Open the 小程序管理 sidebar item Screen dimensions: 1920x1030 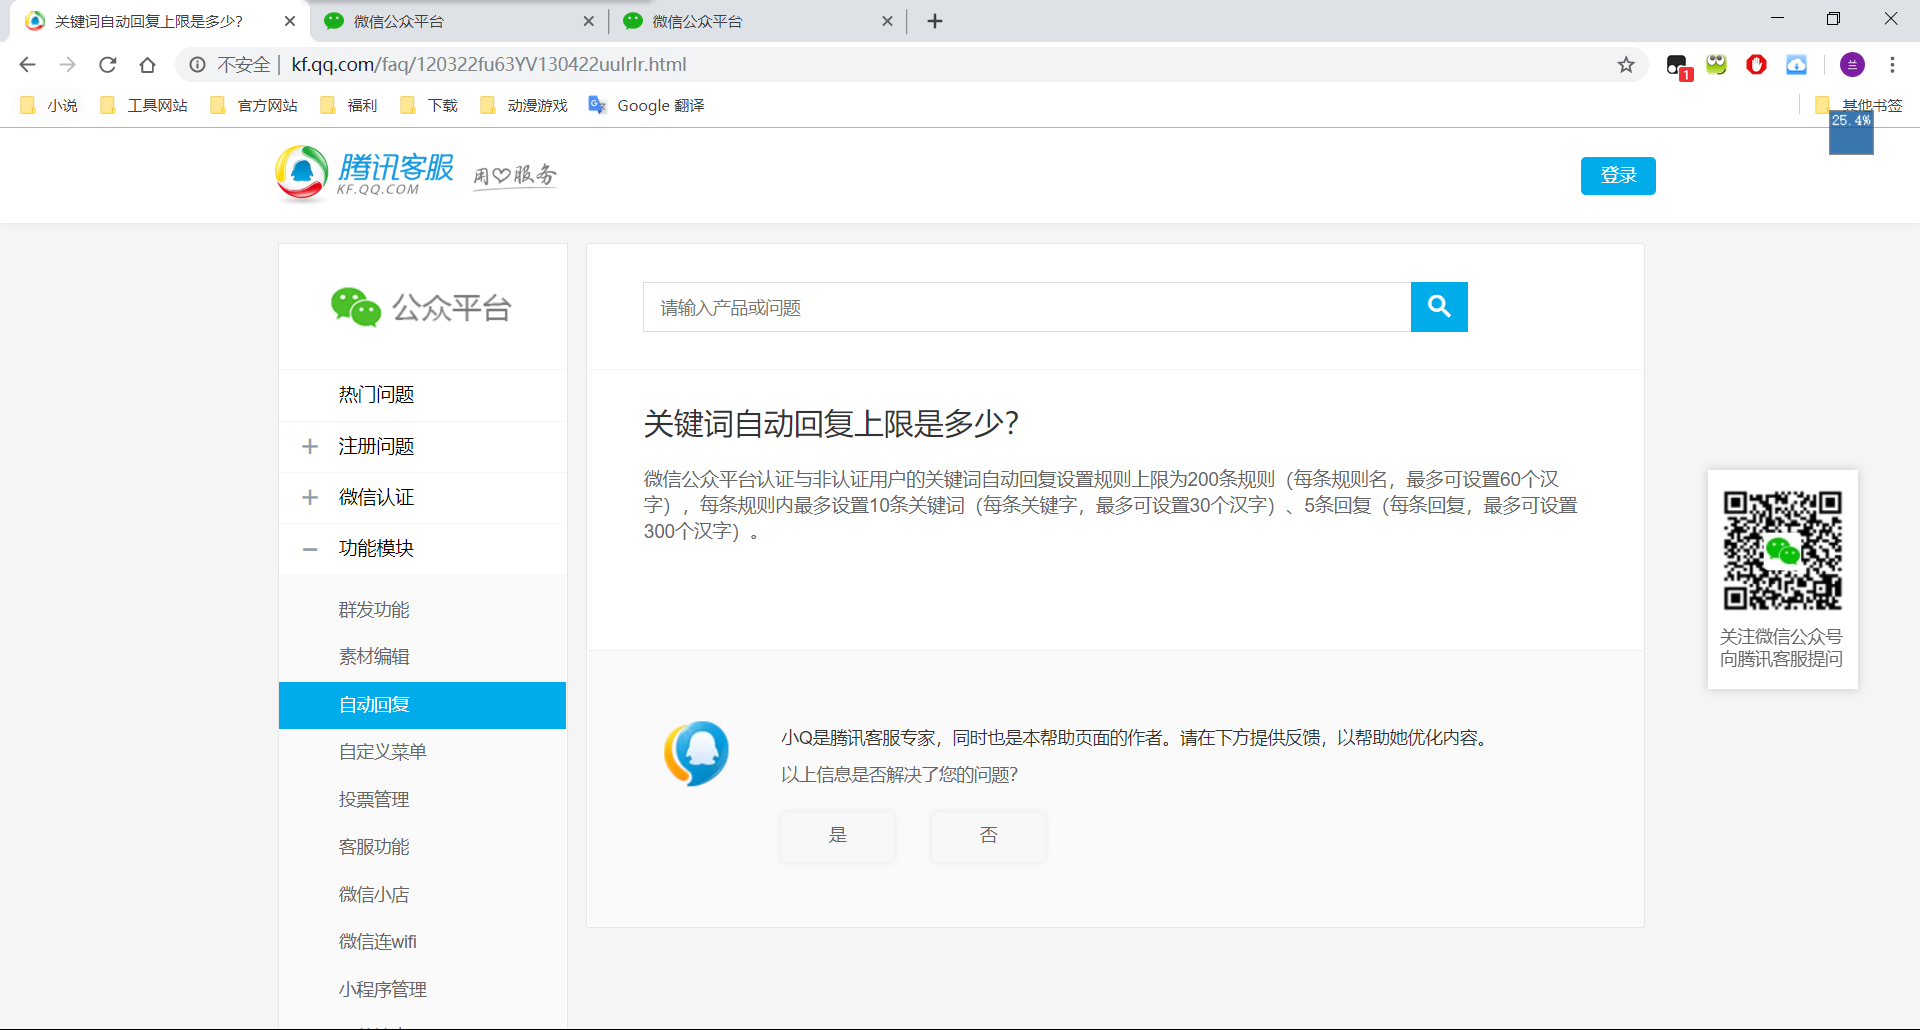[x=382, y=990]
